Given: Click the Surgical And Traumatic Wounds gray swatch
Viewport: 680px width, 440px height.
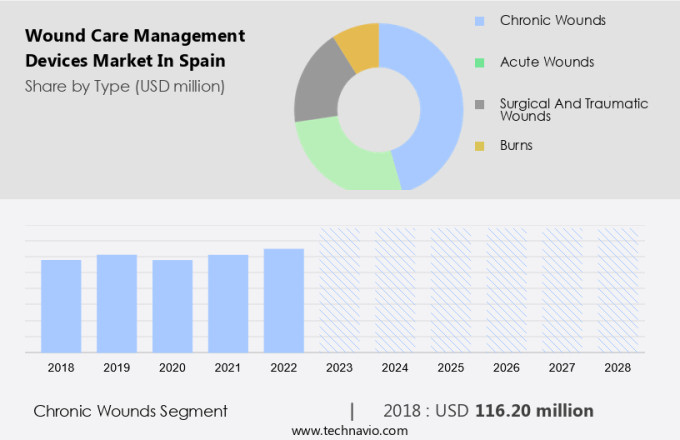Looking at the screenshot, I should tap(479, 104).
